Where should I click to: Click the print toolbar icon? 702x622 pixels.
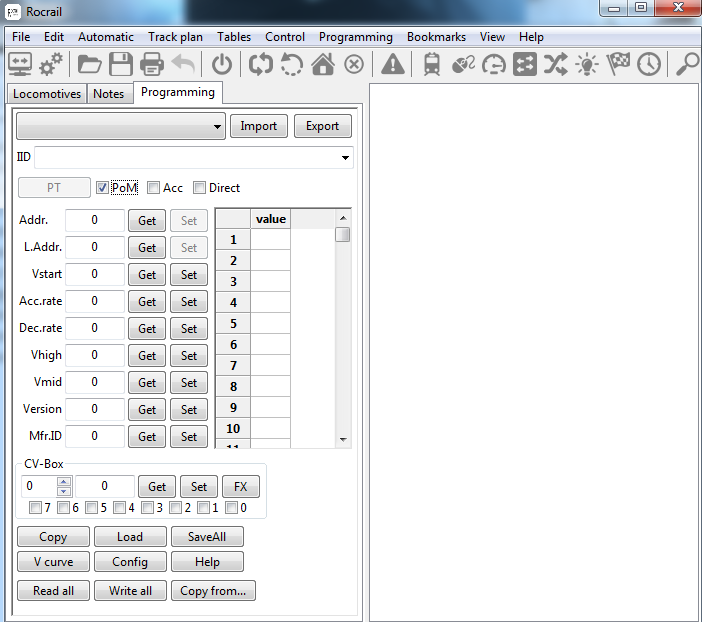click(x=152, y=64)
